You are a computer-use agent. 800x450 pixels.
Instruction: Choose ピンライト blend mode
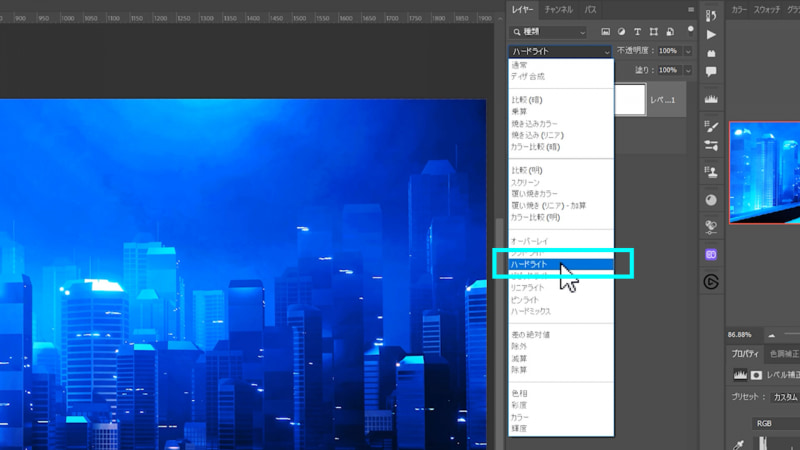pos(561,299)
